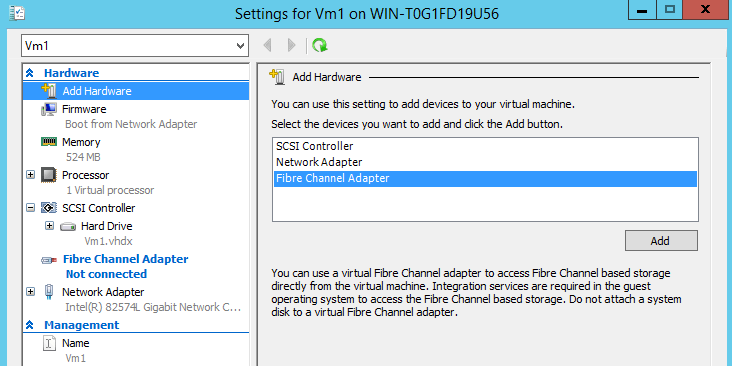Expand the Processor tree node
This screenshot has width=732, height=366.
[30, 175]
